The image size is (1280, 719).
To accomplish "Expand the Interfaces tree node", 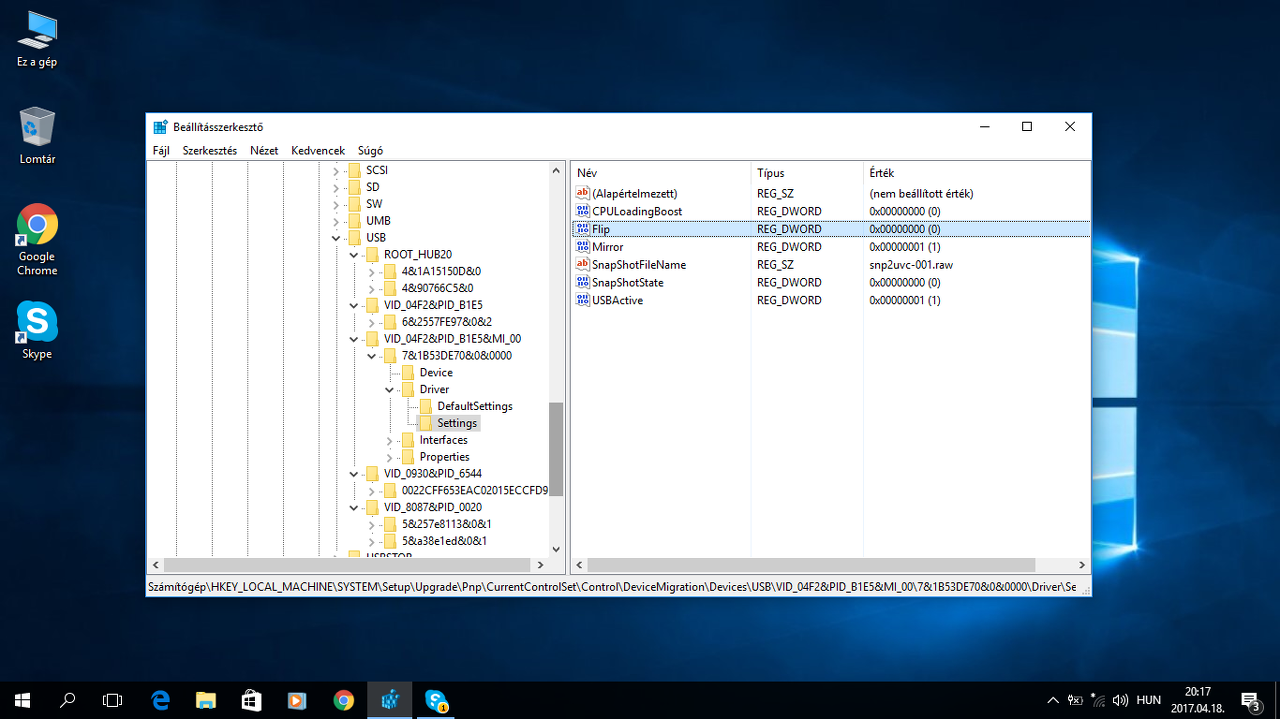I will (391, 441).
